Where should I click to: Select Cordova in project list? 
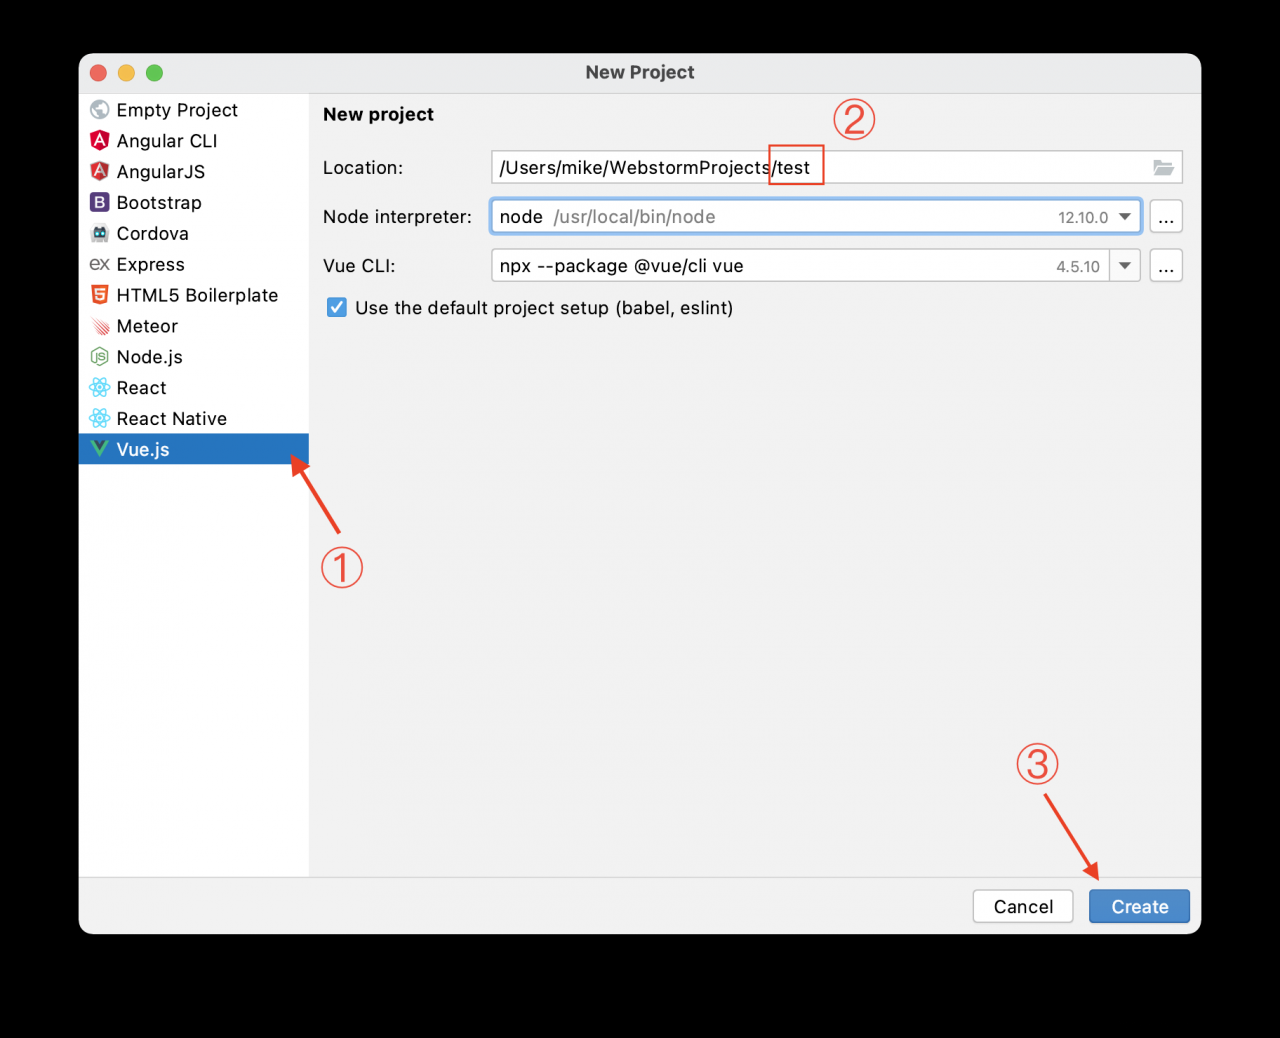194,234
